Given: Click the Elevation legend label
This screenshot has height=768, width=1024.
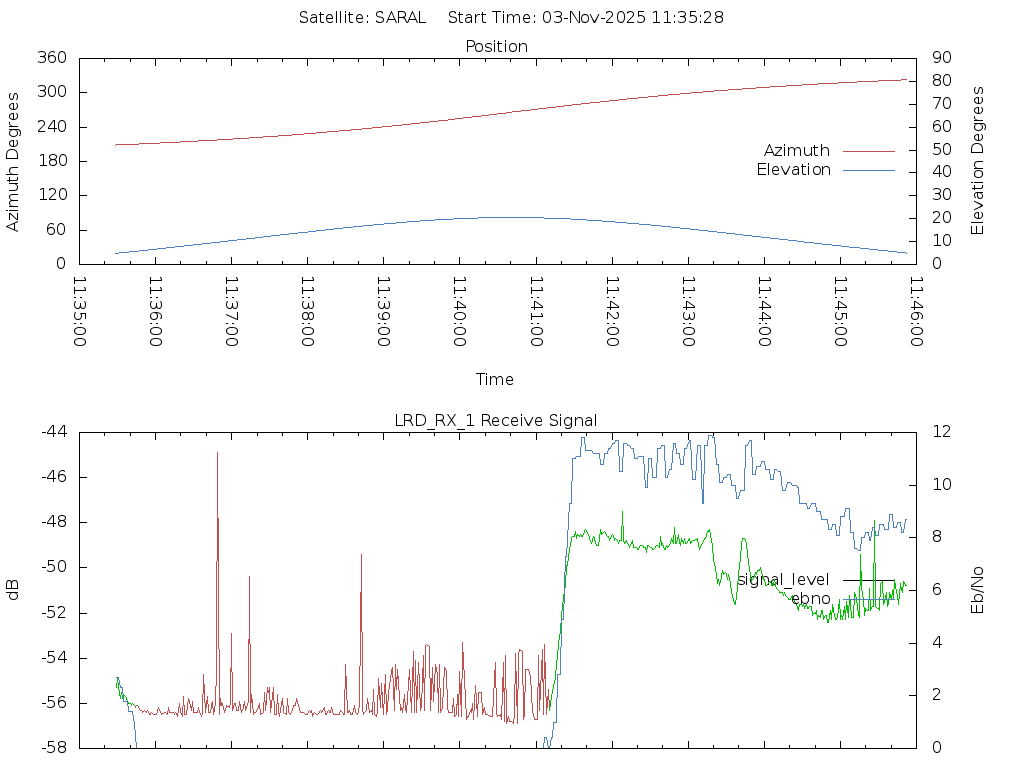Looking at the screenshot, I should (x=793, y=170).
